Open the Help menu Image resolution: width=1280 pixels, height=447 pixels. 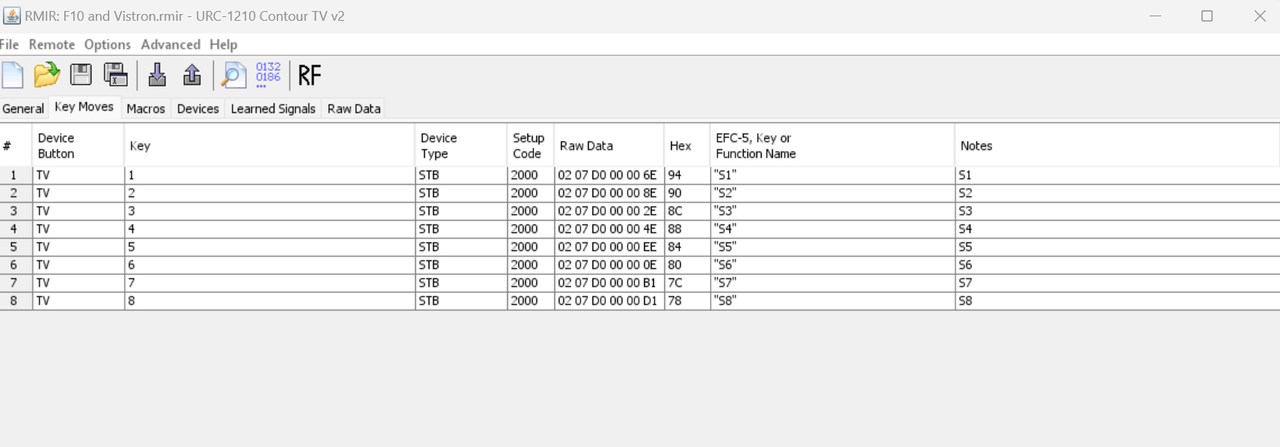click(223, 44)
